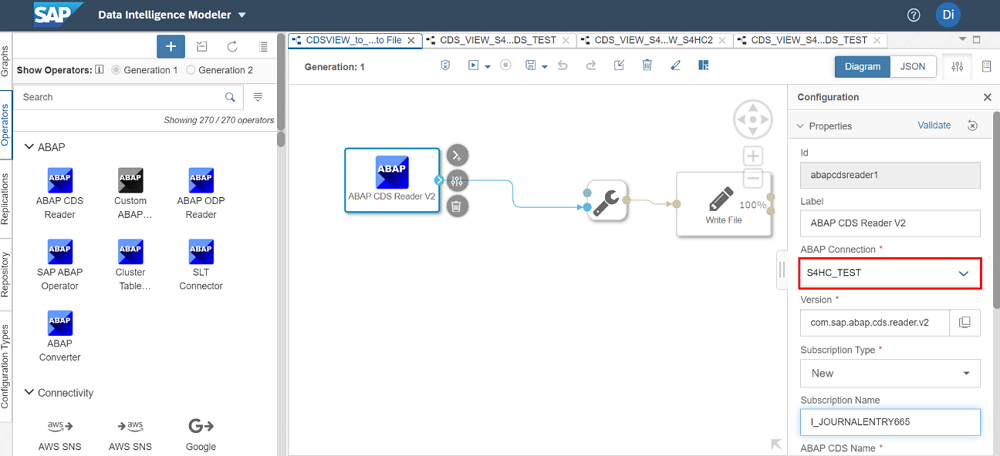Open the Configuration Types side tab
Viewport: 1000px width, 456px height.
pyautogui.click(x=5, y=367)
